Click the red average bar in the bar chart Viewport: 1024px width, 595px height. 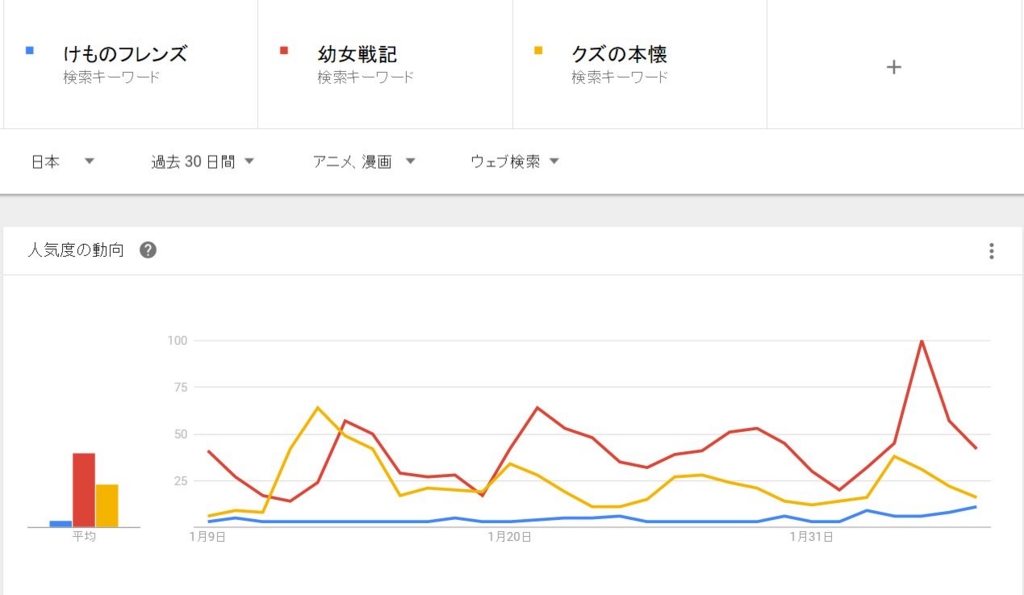coord(84,490)
